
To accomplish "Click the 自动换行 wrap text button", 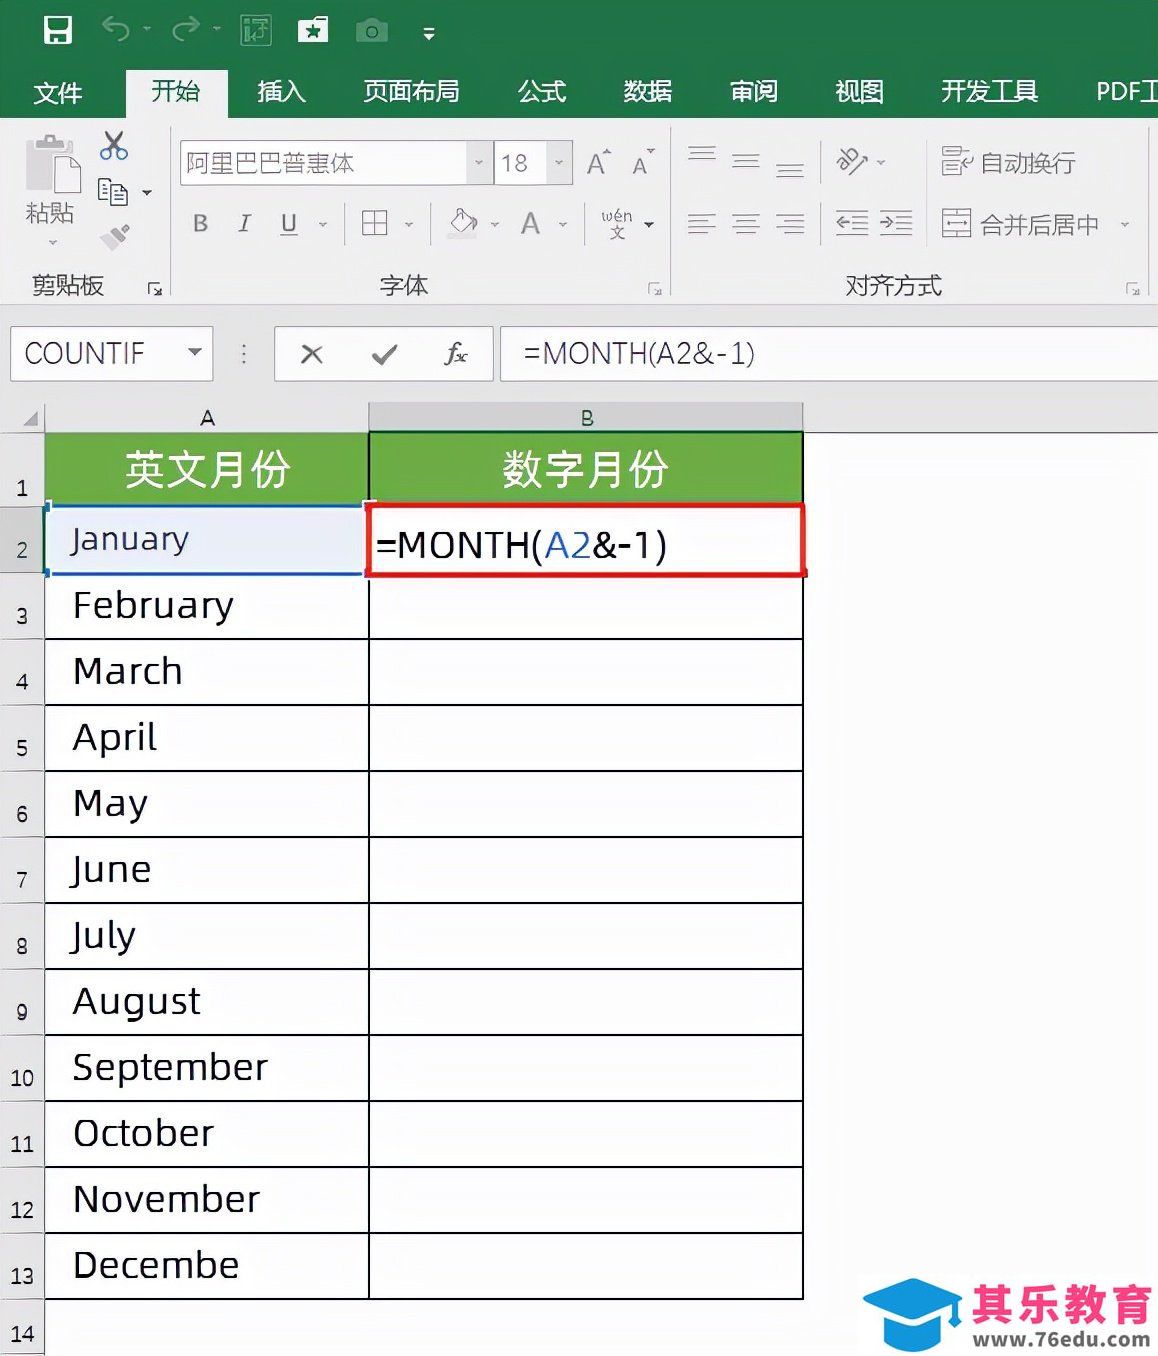I will [1008, 162].
